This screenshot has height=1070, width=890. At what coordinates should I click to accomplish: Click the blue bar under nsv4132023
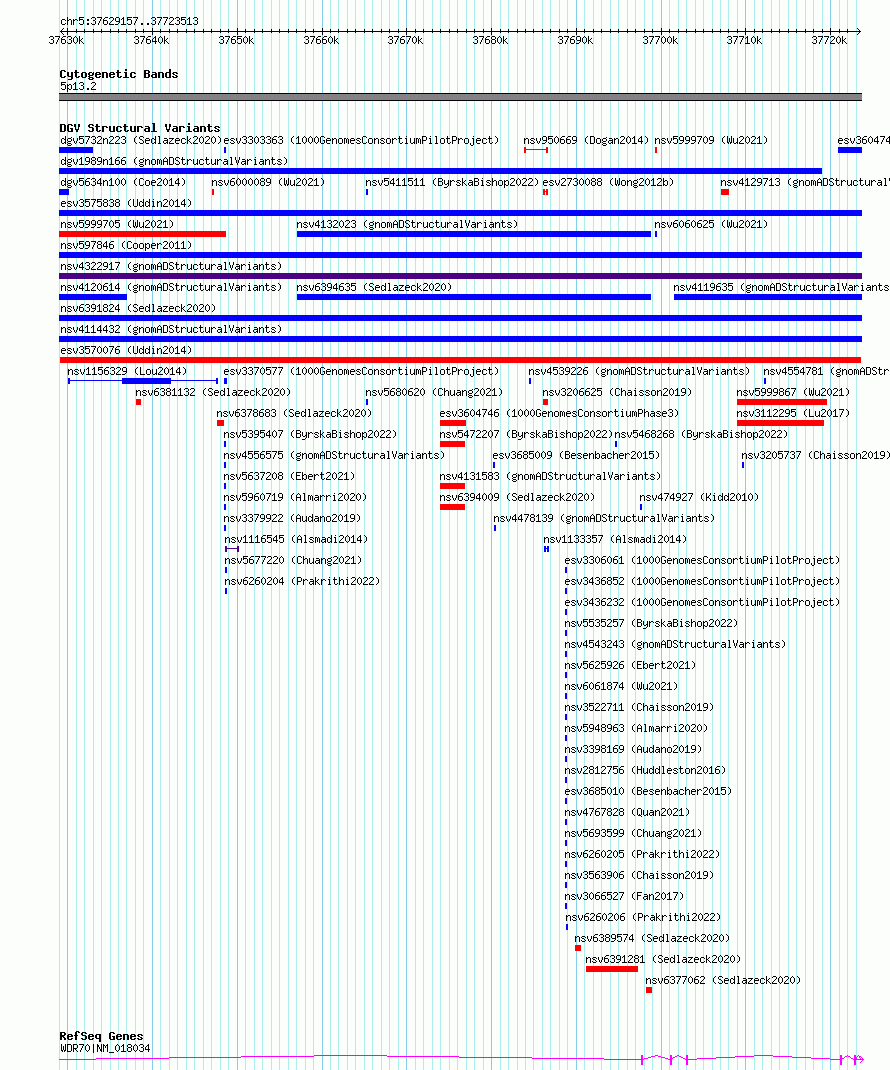(474, 234)
